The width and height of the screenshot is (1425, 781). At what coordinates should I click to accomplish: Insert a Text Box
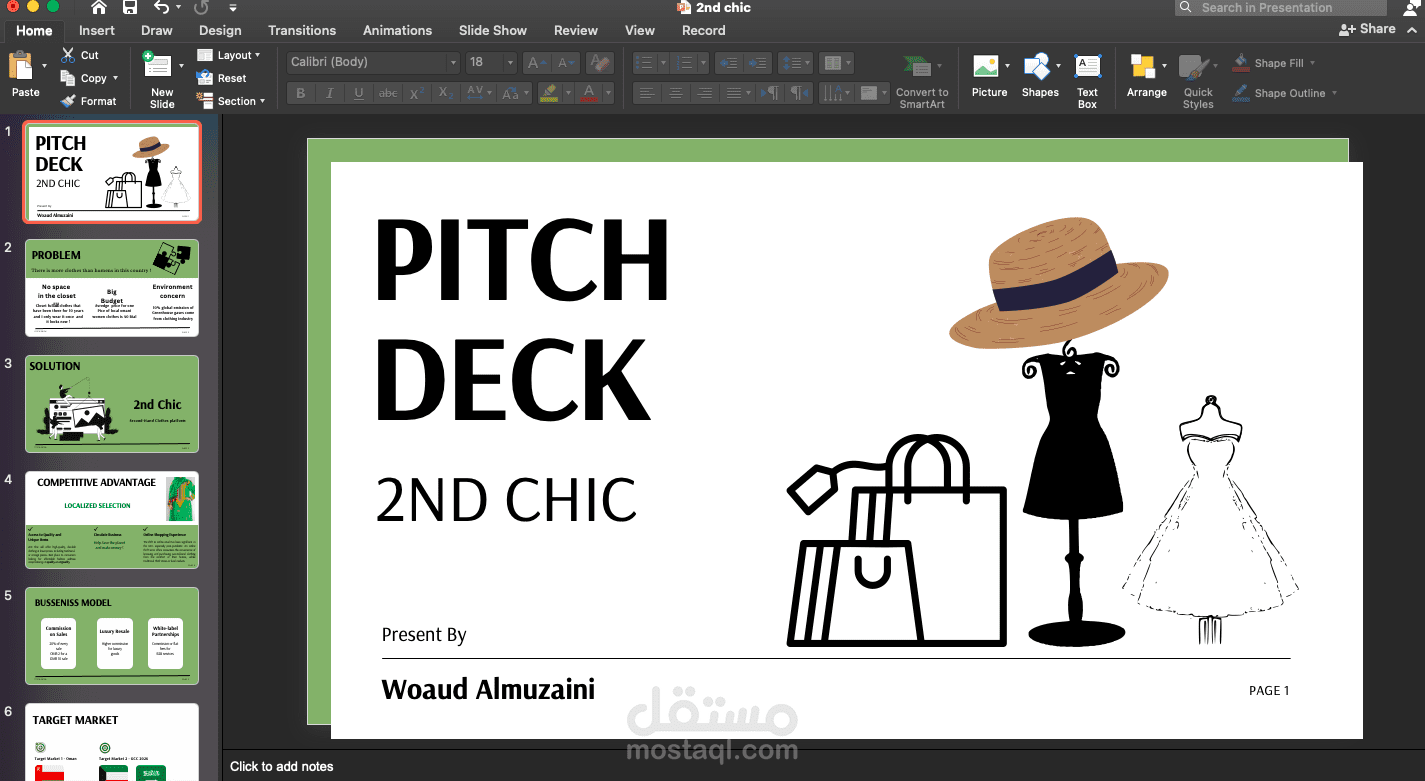coord(1087,66)
